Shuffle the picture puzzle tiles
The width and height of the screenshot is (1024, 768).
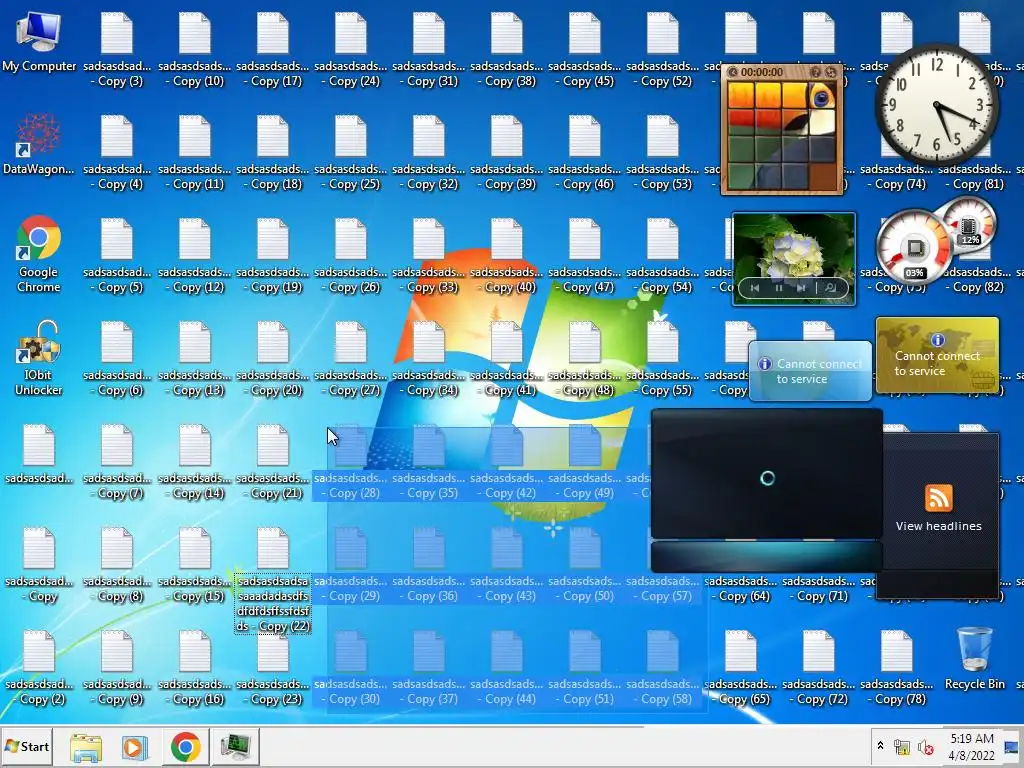coord(831,72)
